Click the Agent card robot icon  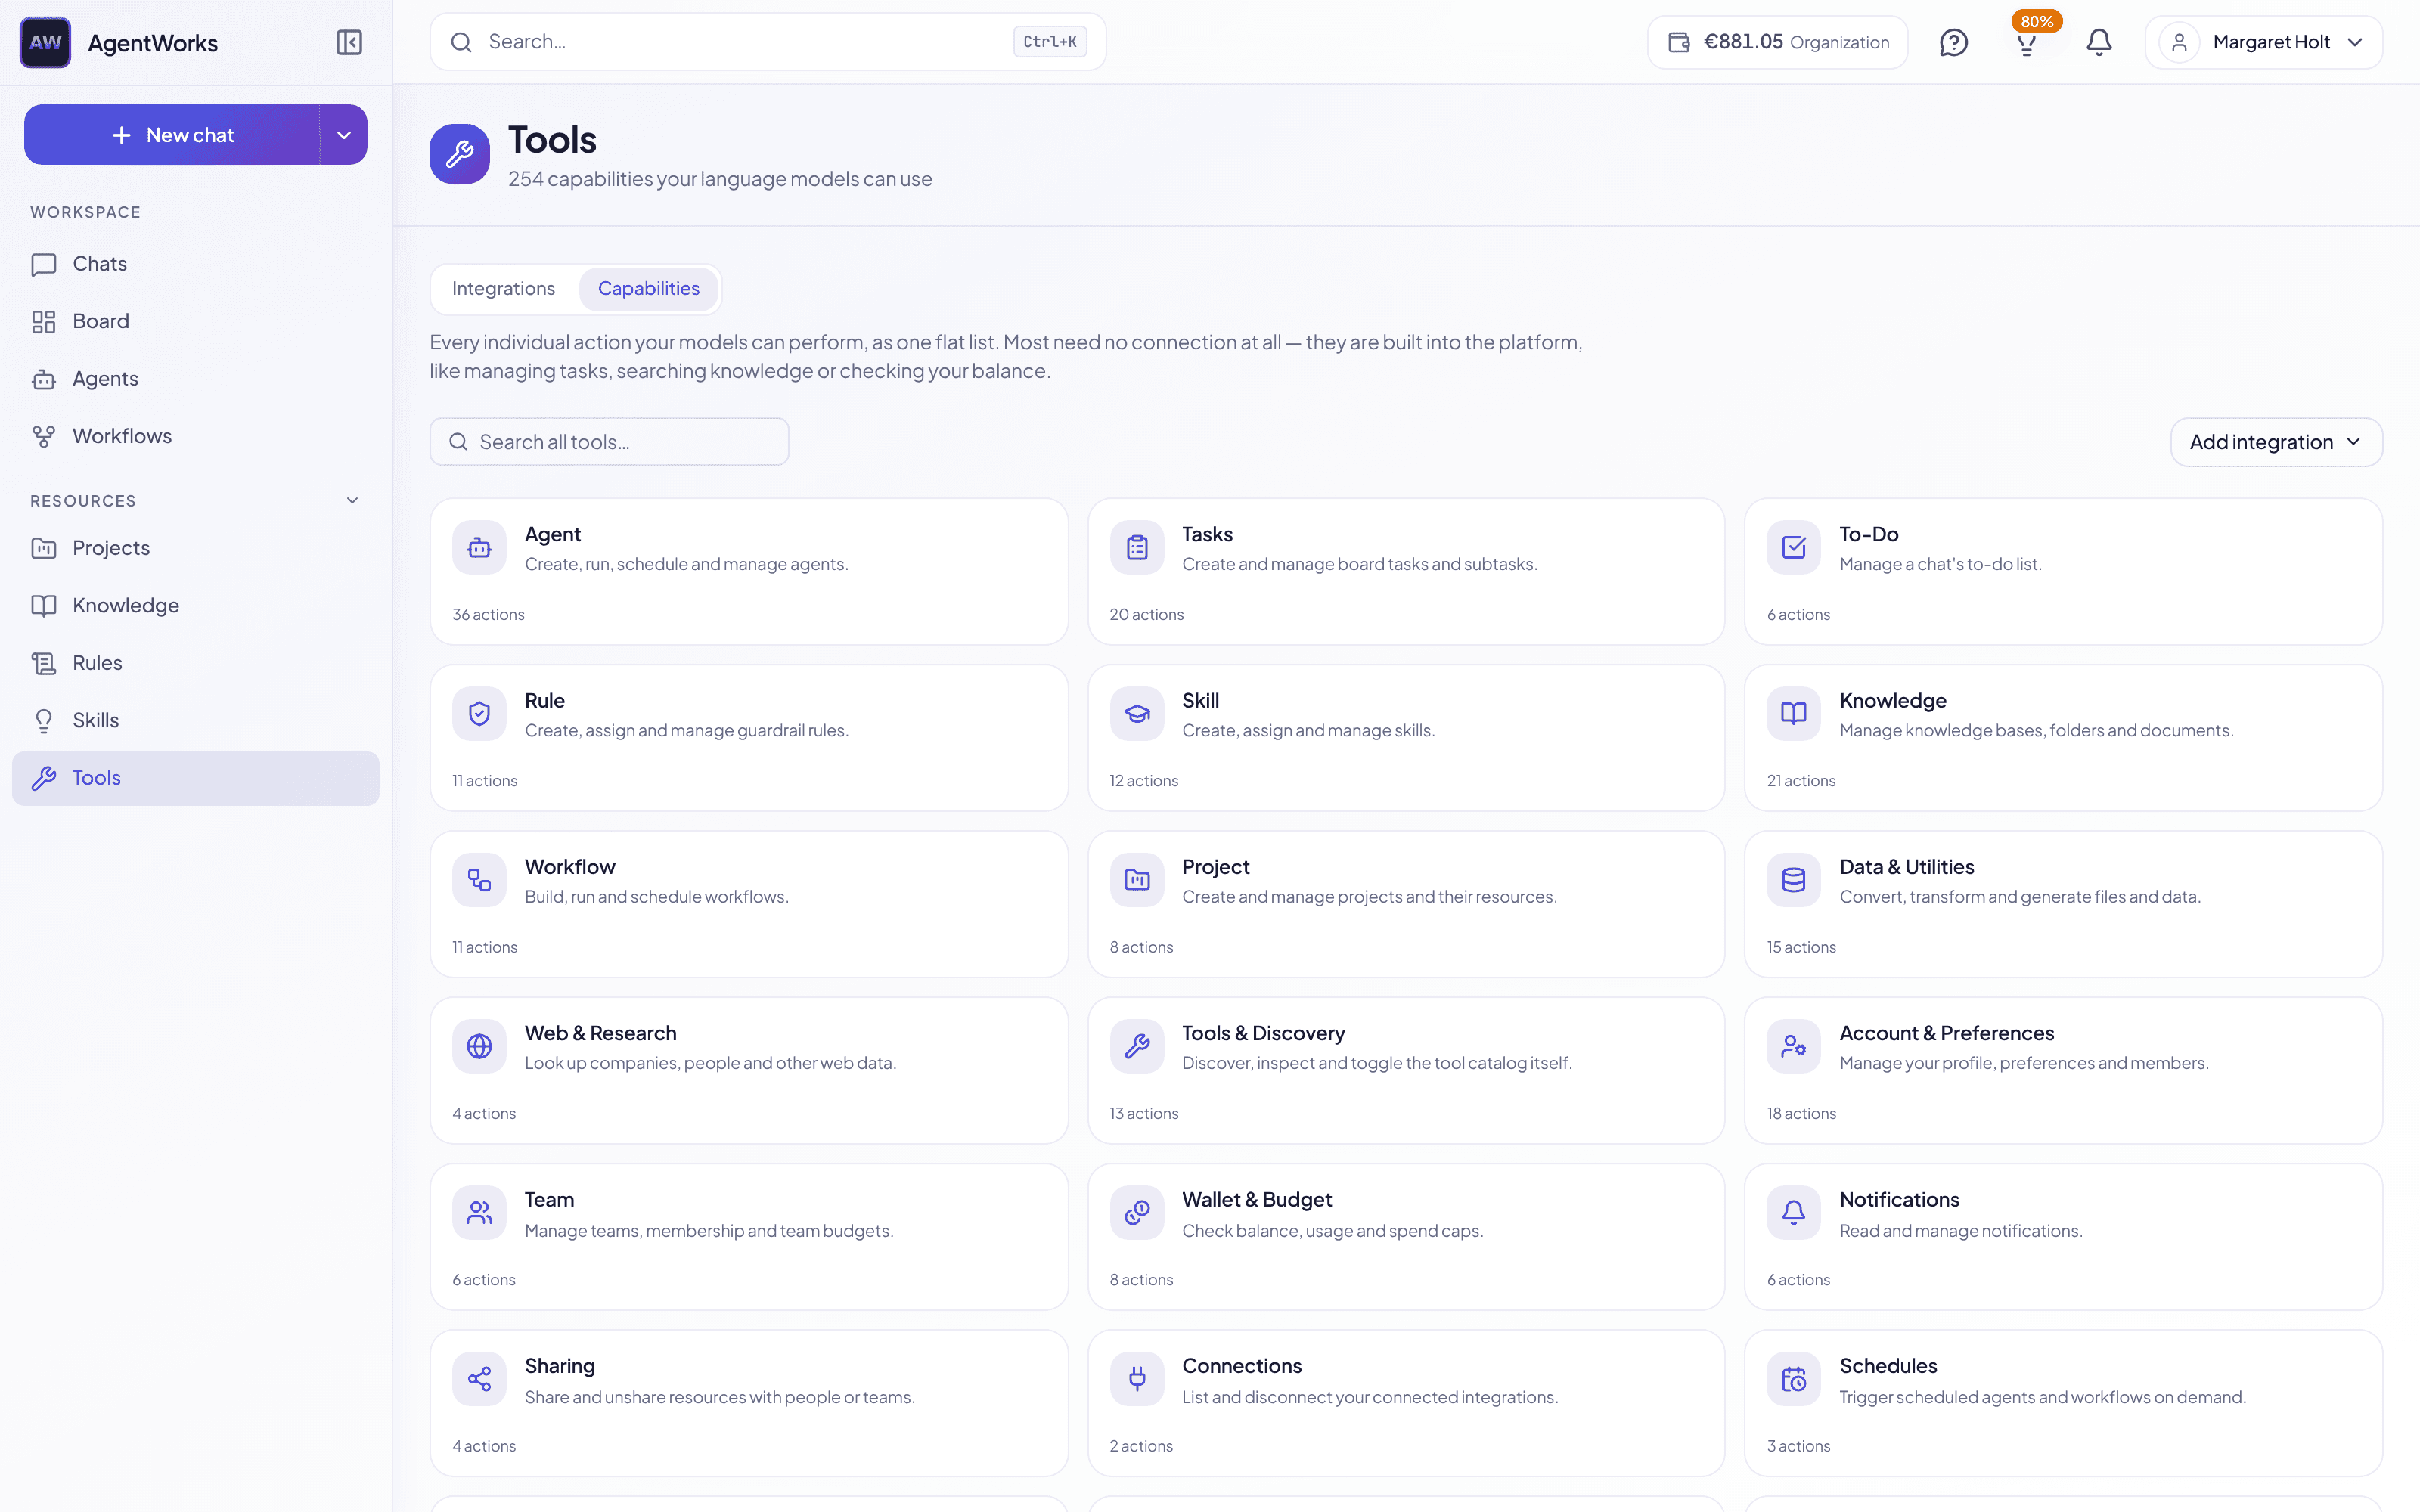[x=479, y=547]
